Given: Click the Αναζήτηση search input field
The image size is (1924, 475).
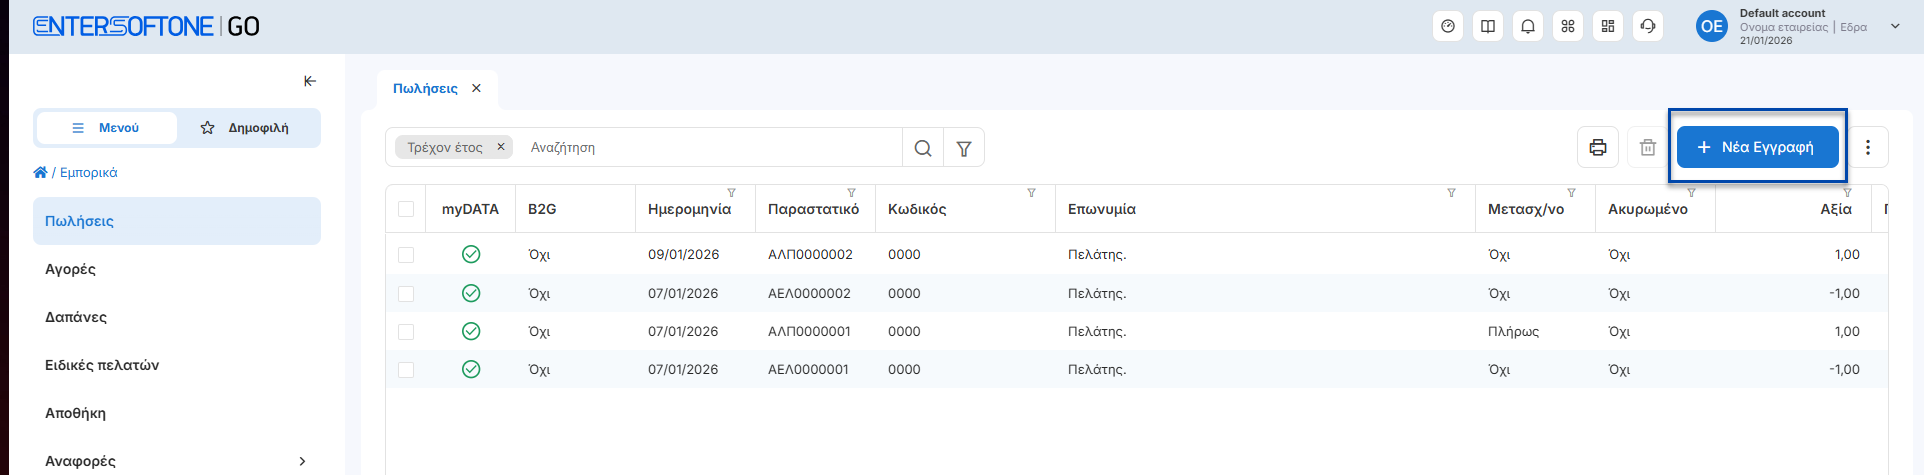Looking at the screenshot, I should [710, 148].
